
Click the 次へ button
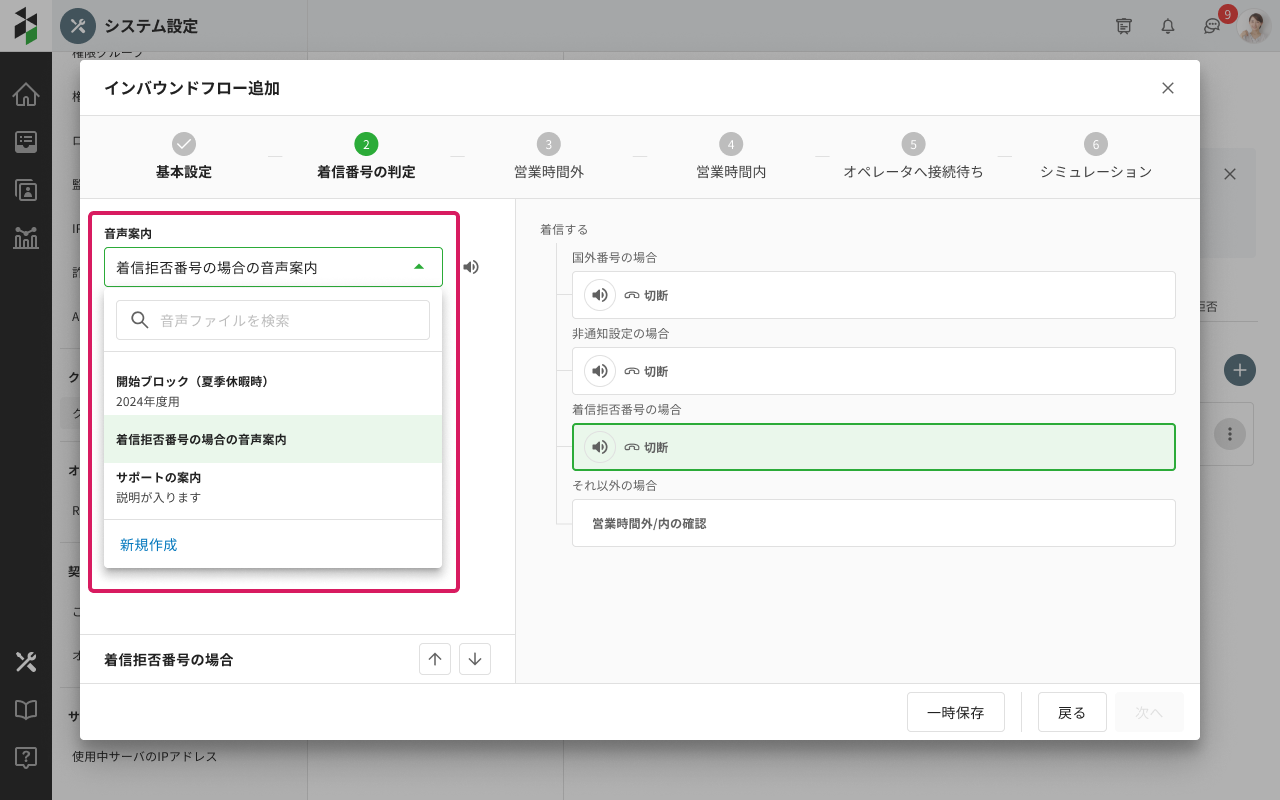pyautogui.click(x=1150, y=712)
